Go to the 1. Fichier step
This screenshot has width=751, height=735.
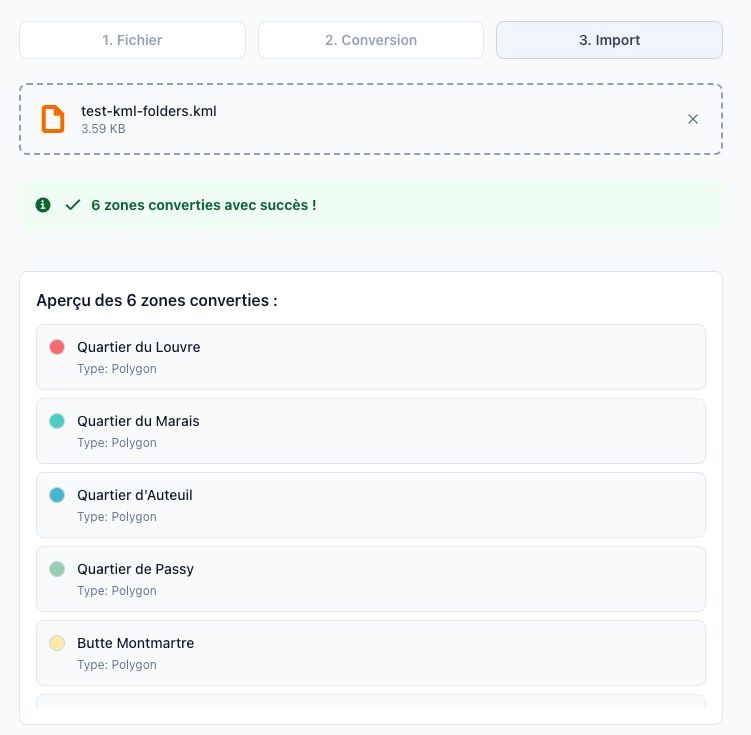[132, 40]
